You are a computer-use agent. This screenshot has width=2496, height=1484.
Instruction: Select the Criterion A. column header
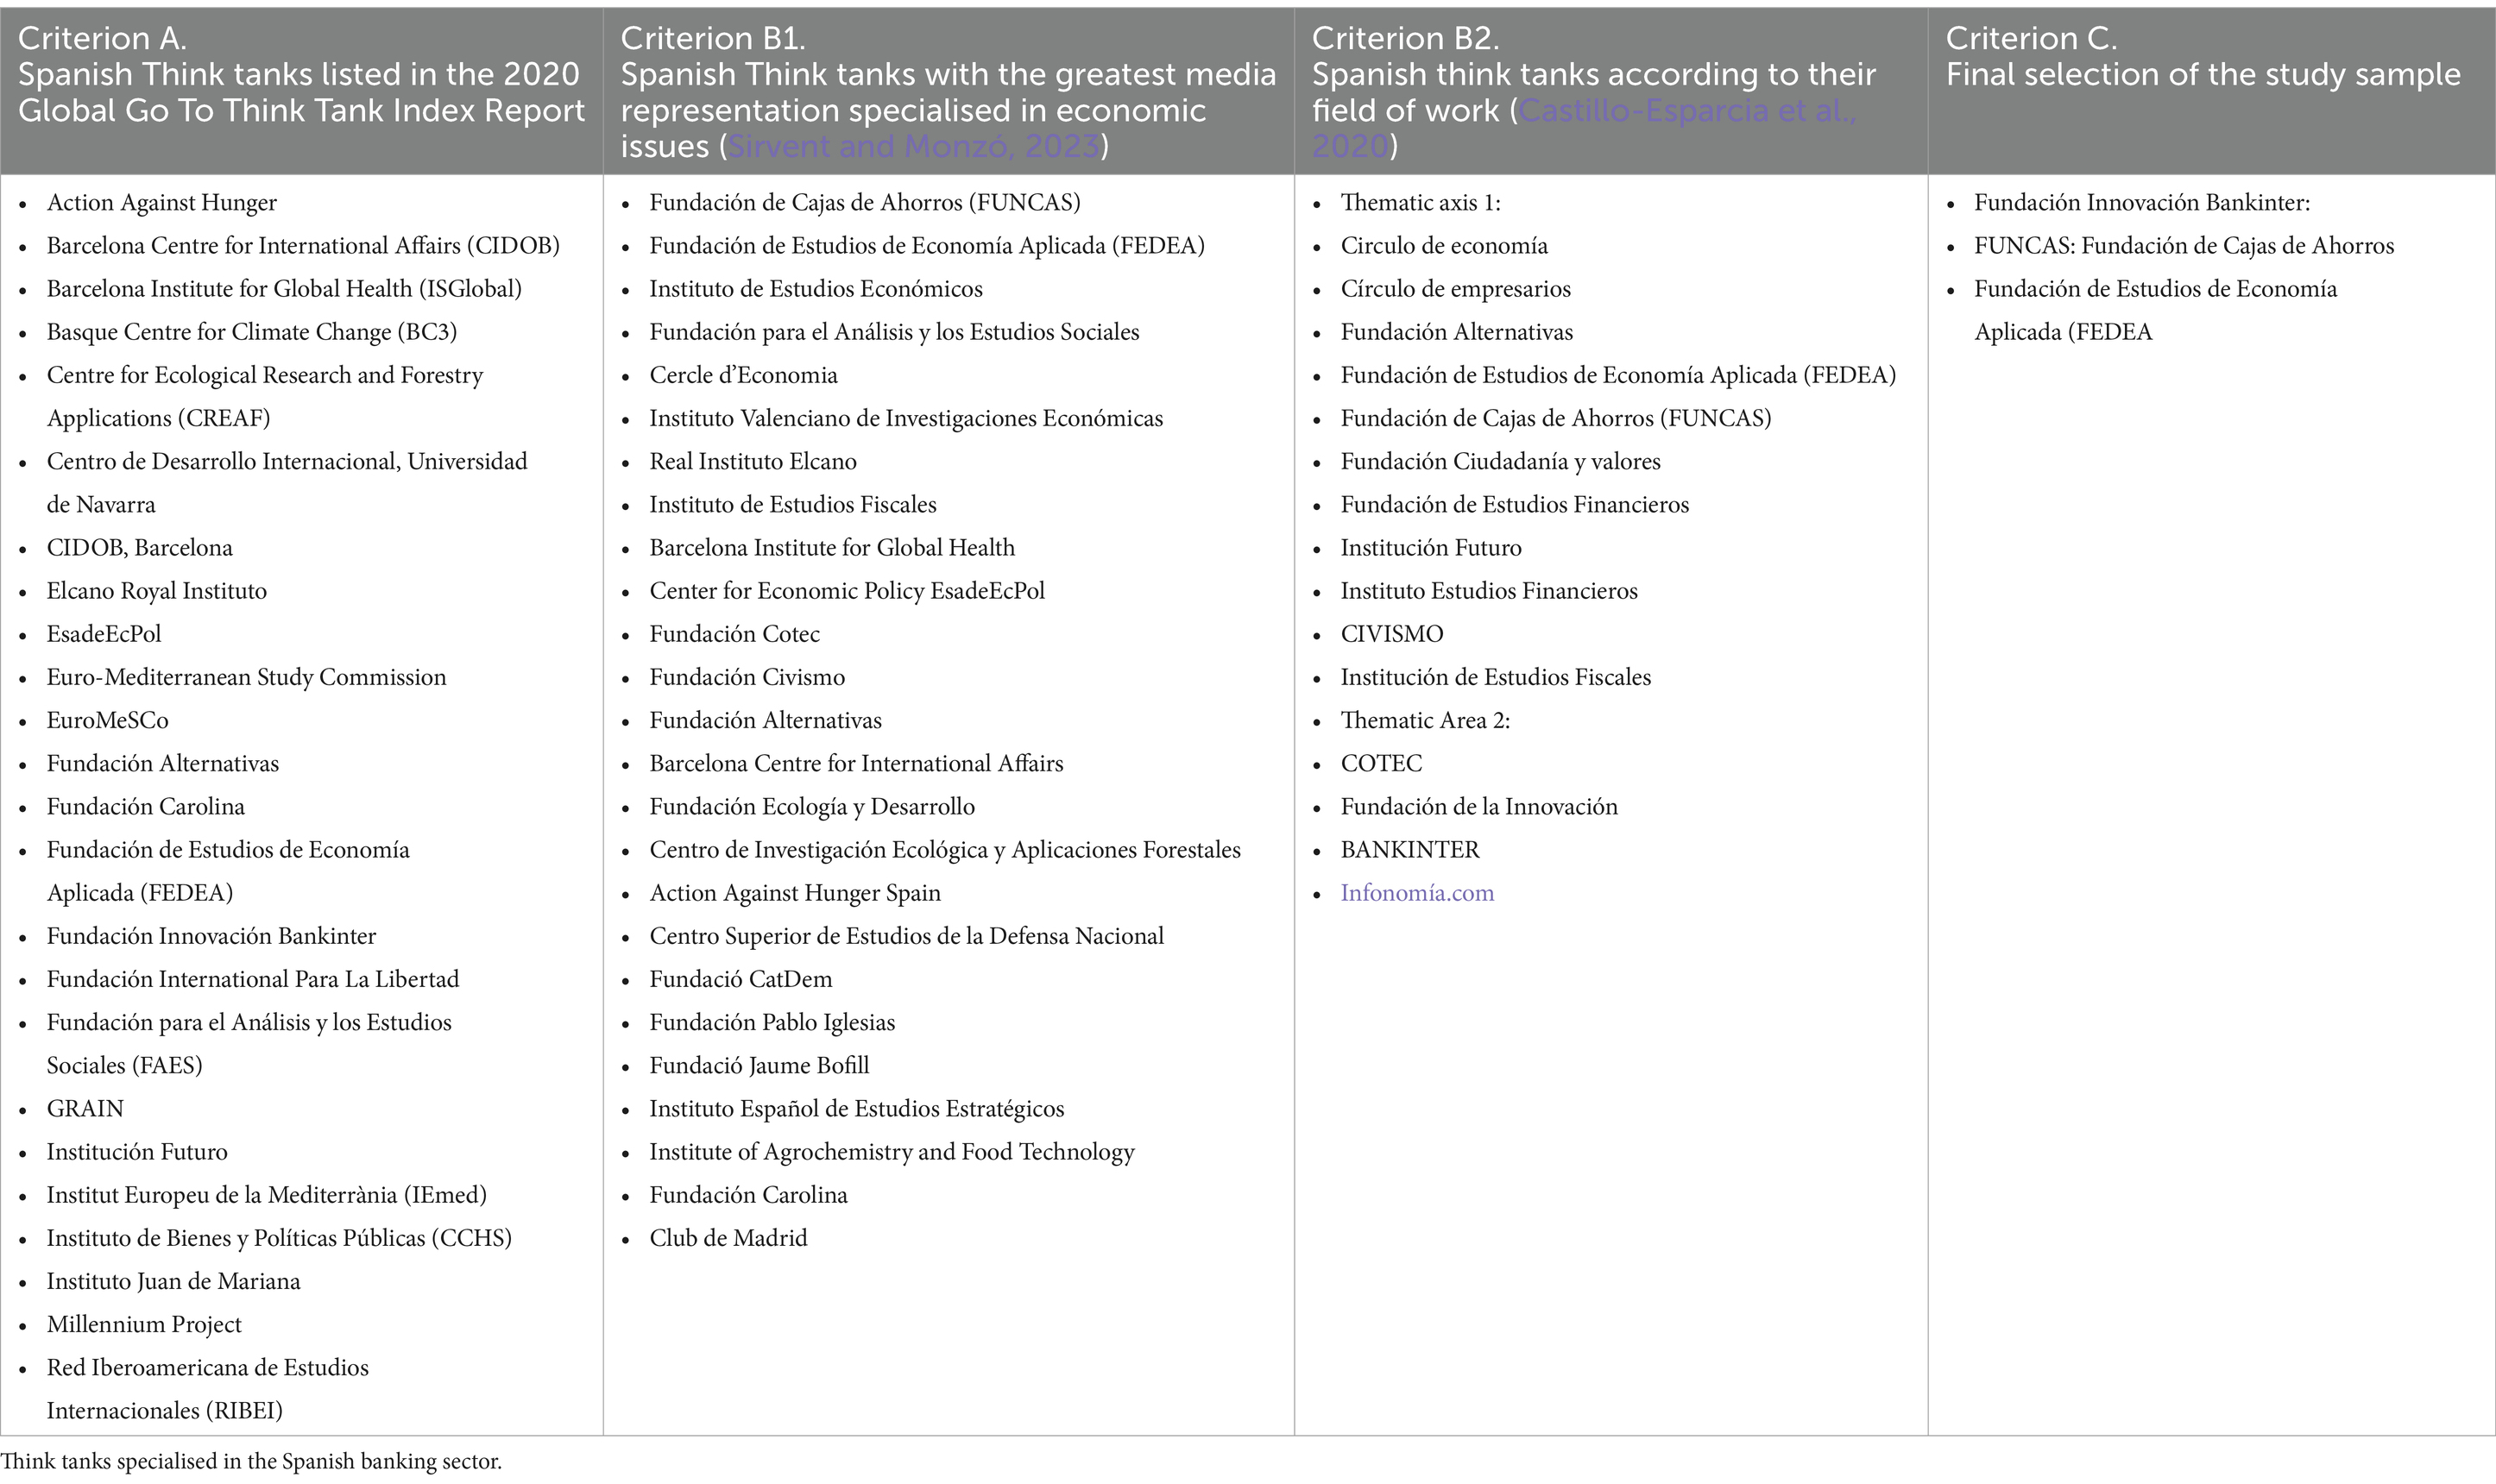pos(302,91)
